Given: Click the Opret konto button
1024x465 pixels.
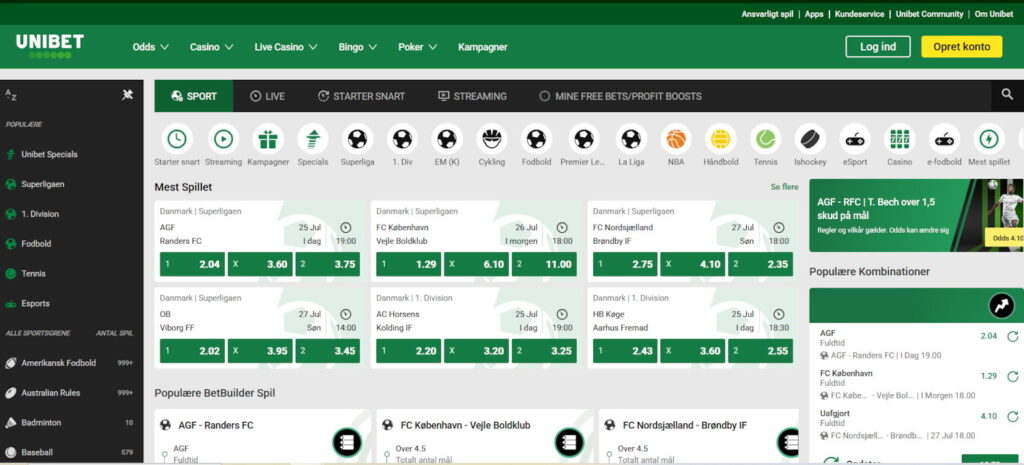Looking at the screenshot, I should 961,46.
